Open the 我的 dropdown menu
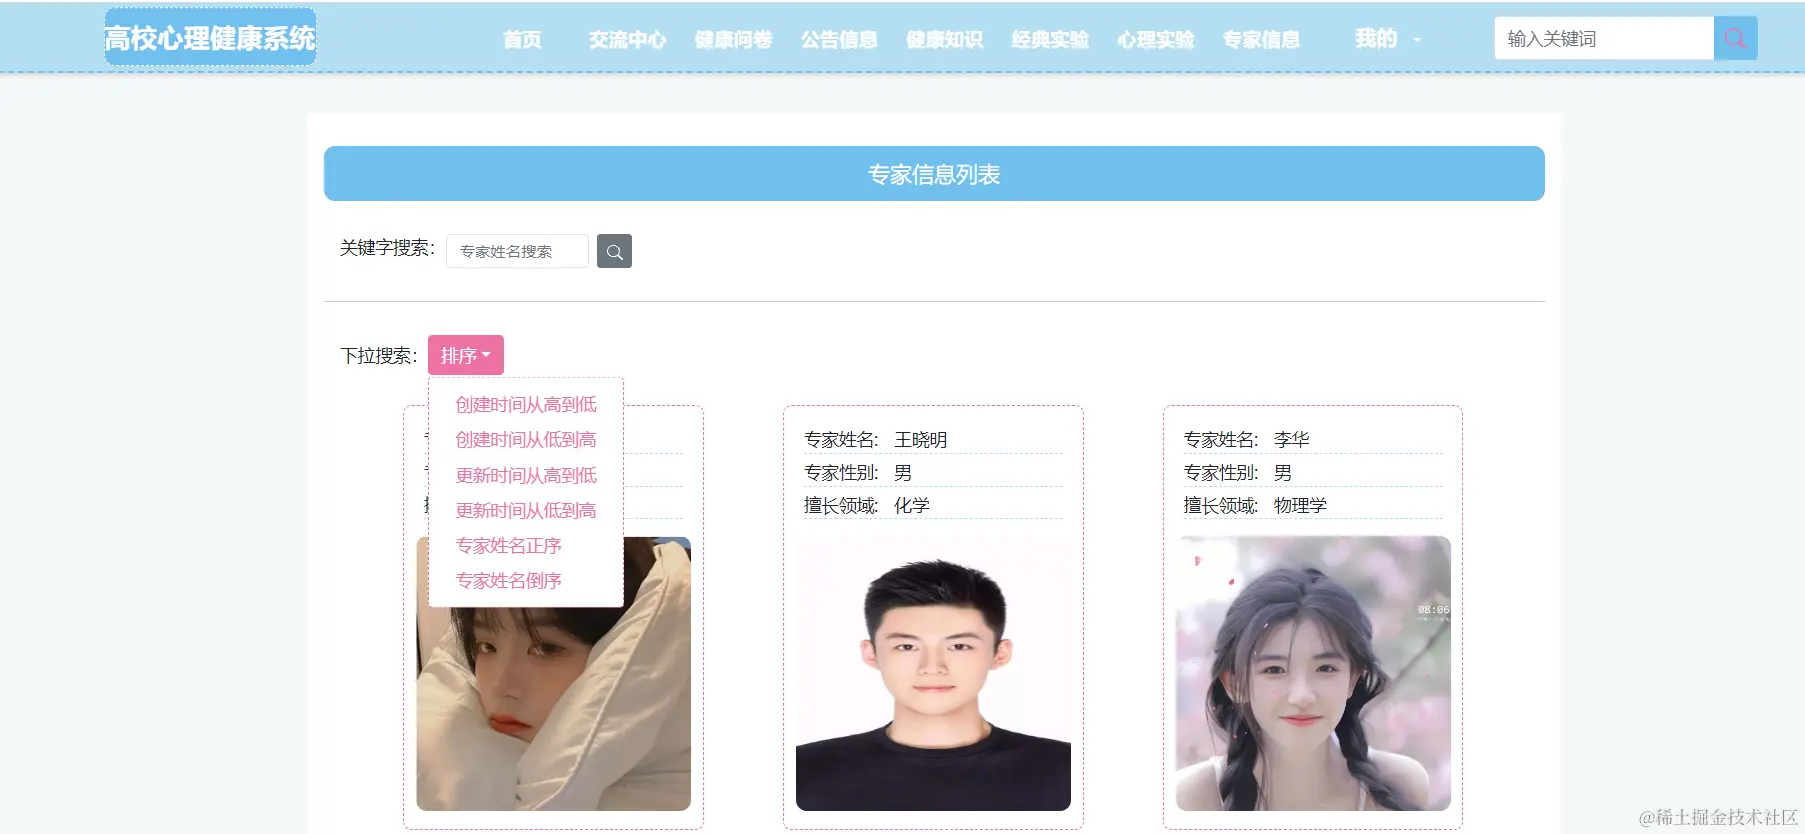1805x834 pixels. click(1387, 39)
